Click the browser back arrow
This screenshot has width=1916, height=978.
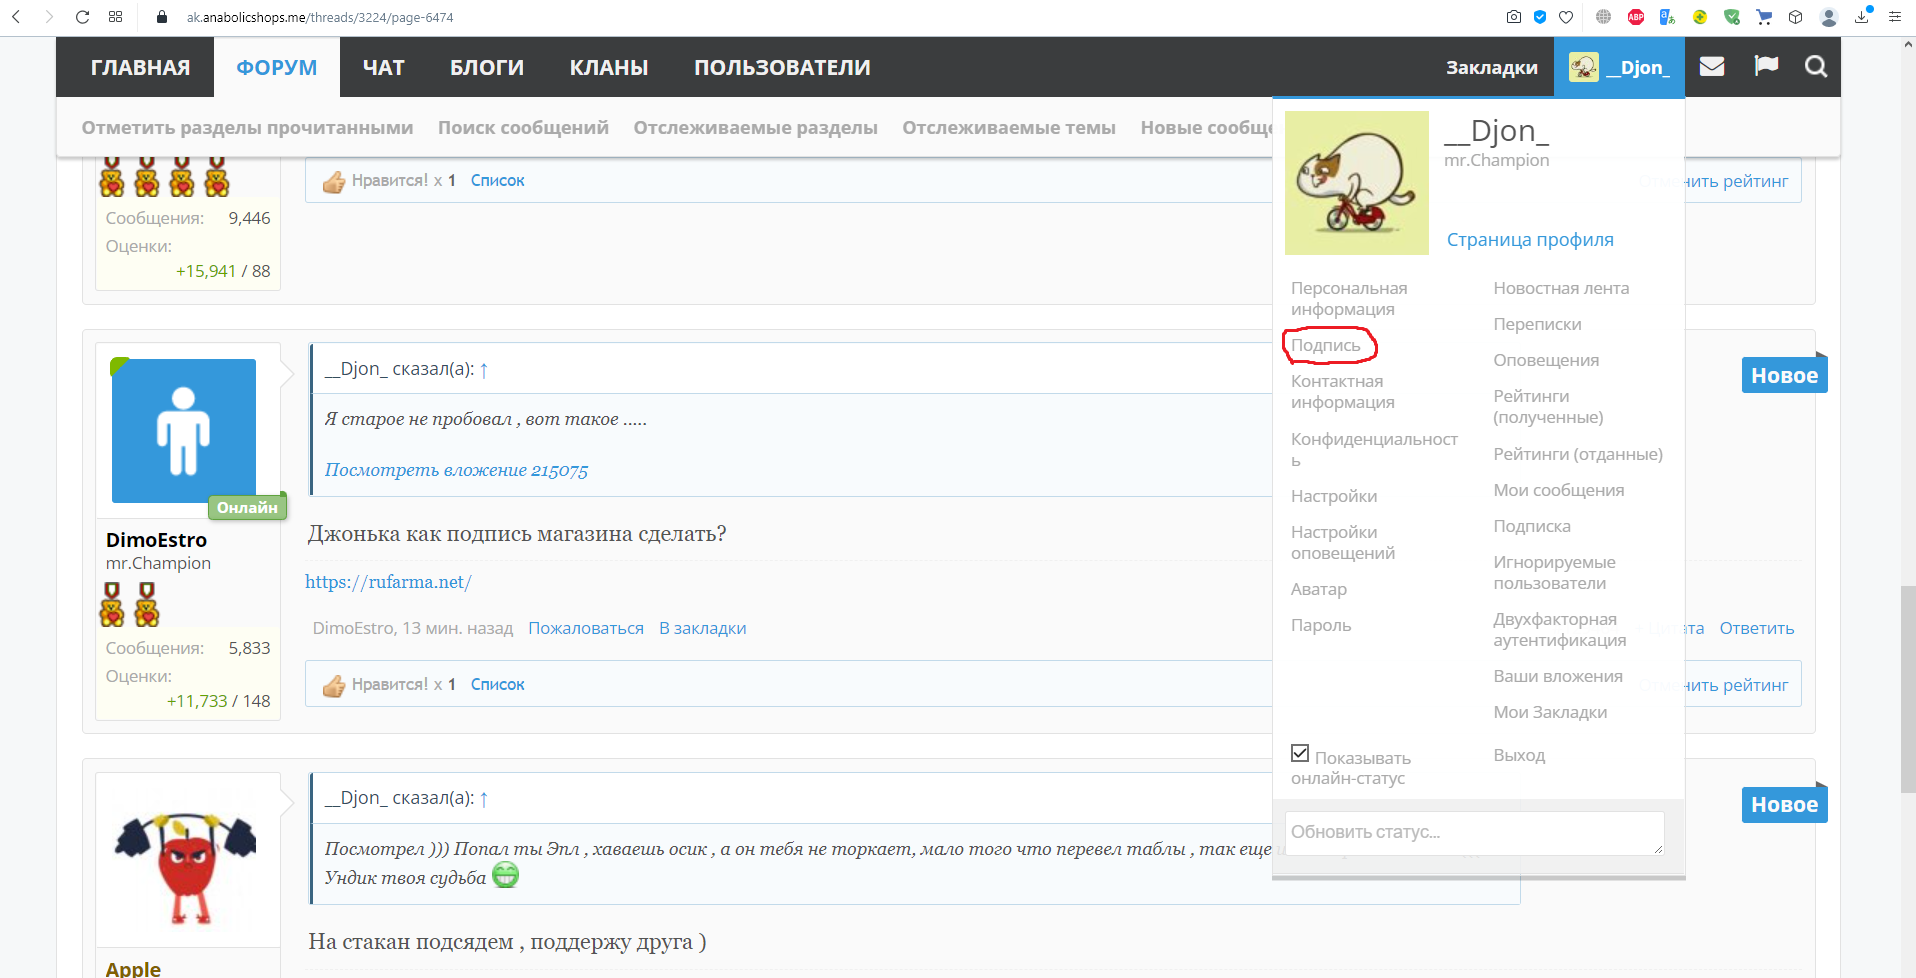pos(16,17)
